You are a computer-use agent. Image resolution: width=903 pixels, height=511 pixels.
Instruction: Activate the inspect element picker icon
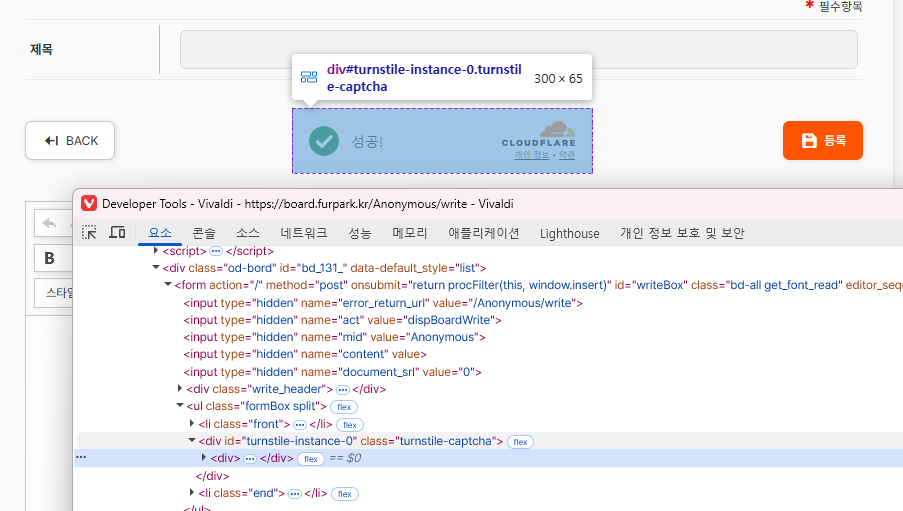coord(90,233)
